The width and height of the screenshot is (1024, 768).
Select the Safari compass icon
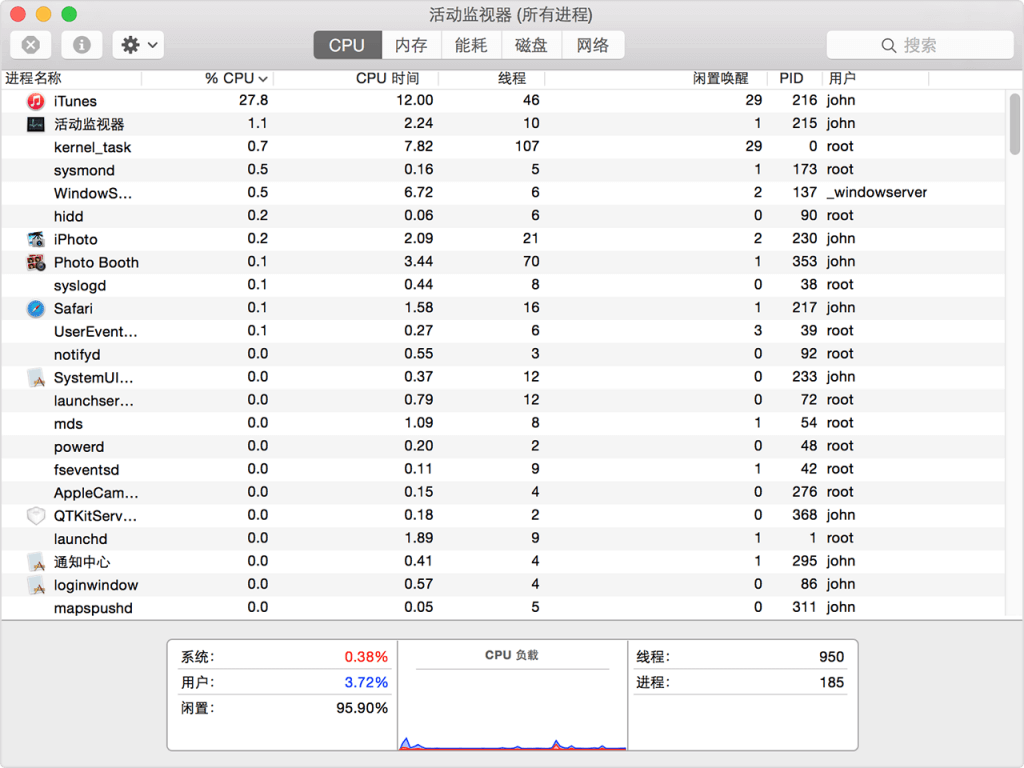[x=36, y=308]
